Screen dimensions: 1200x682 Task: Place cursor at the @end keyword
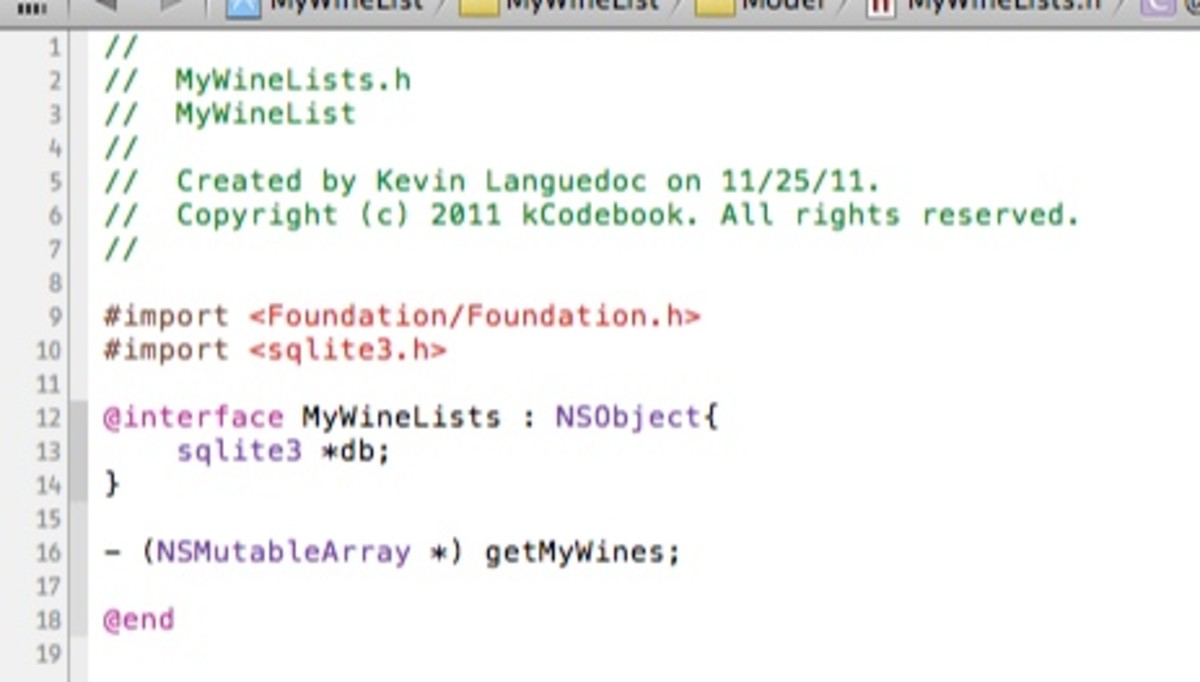(x=138, y=620)
